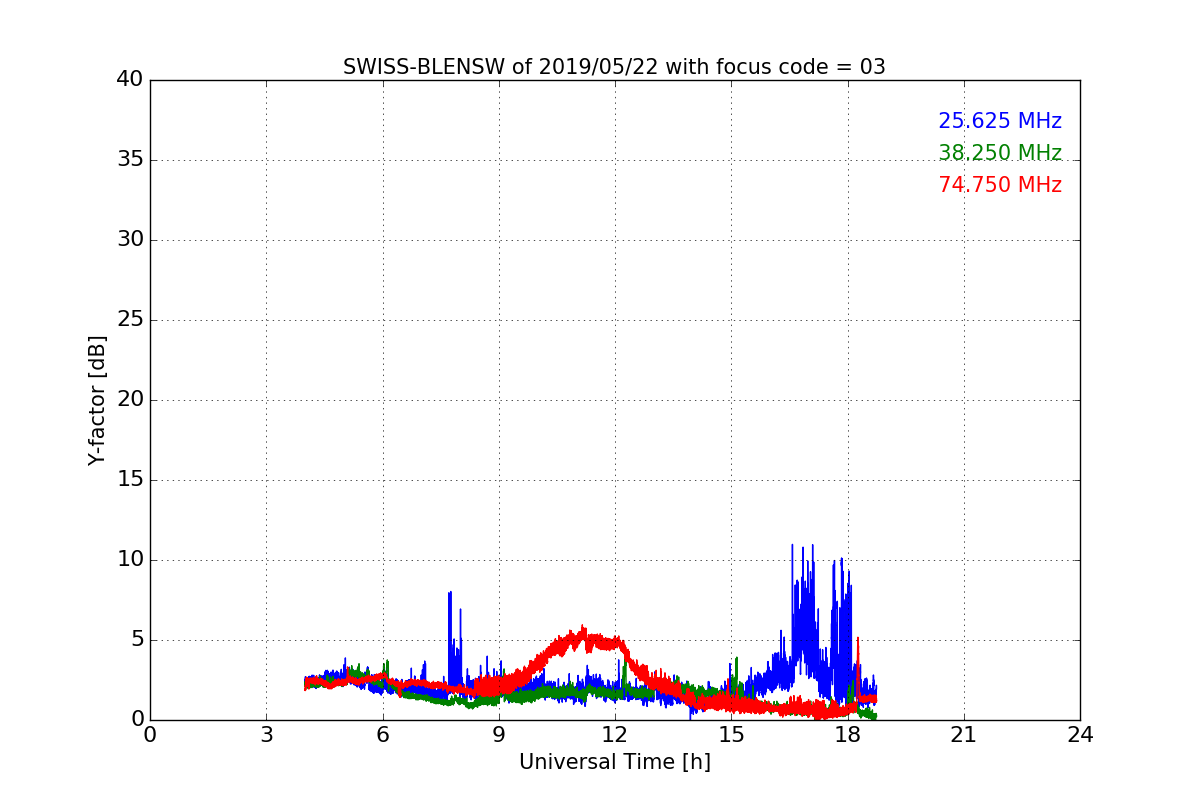Click the y-axis tick label 40
The height and width of the screenshot is (800, 1200).
pos(129,80)
